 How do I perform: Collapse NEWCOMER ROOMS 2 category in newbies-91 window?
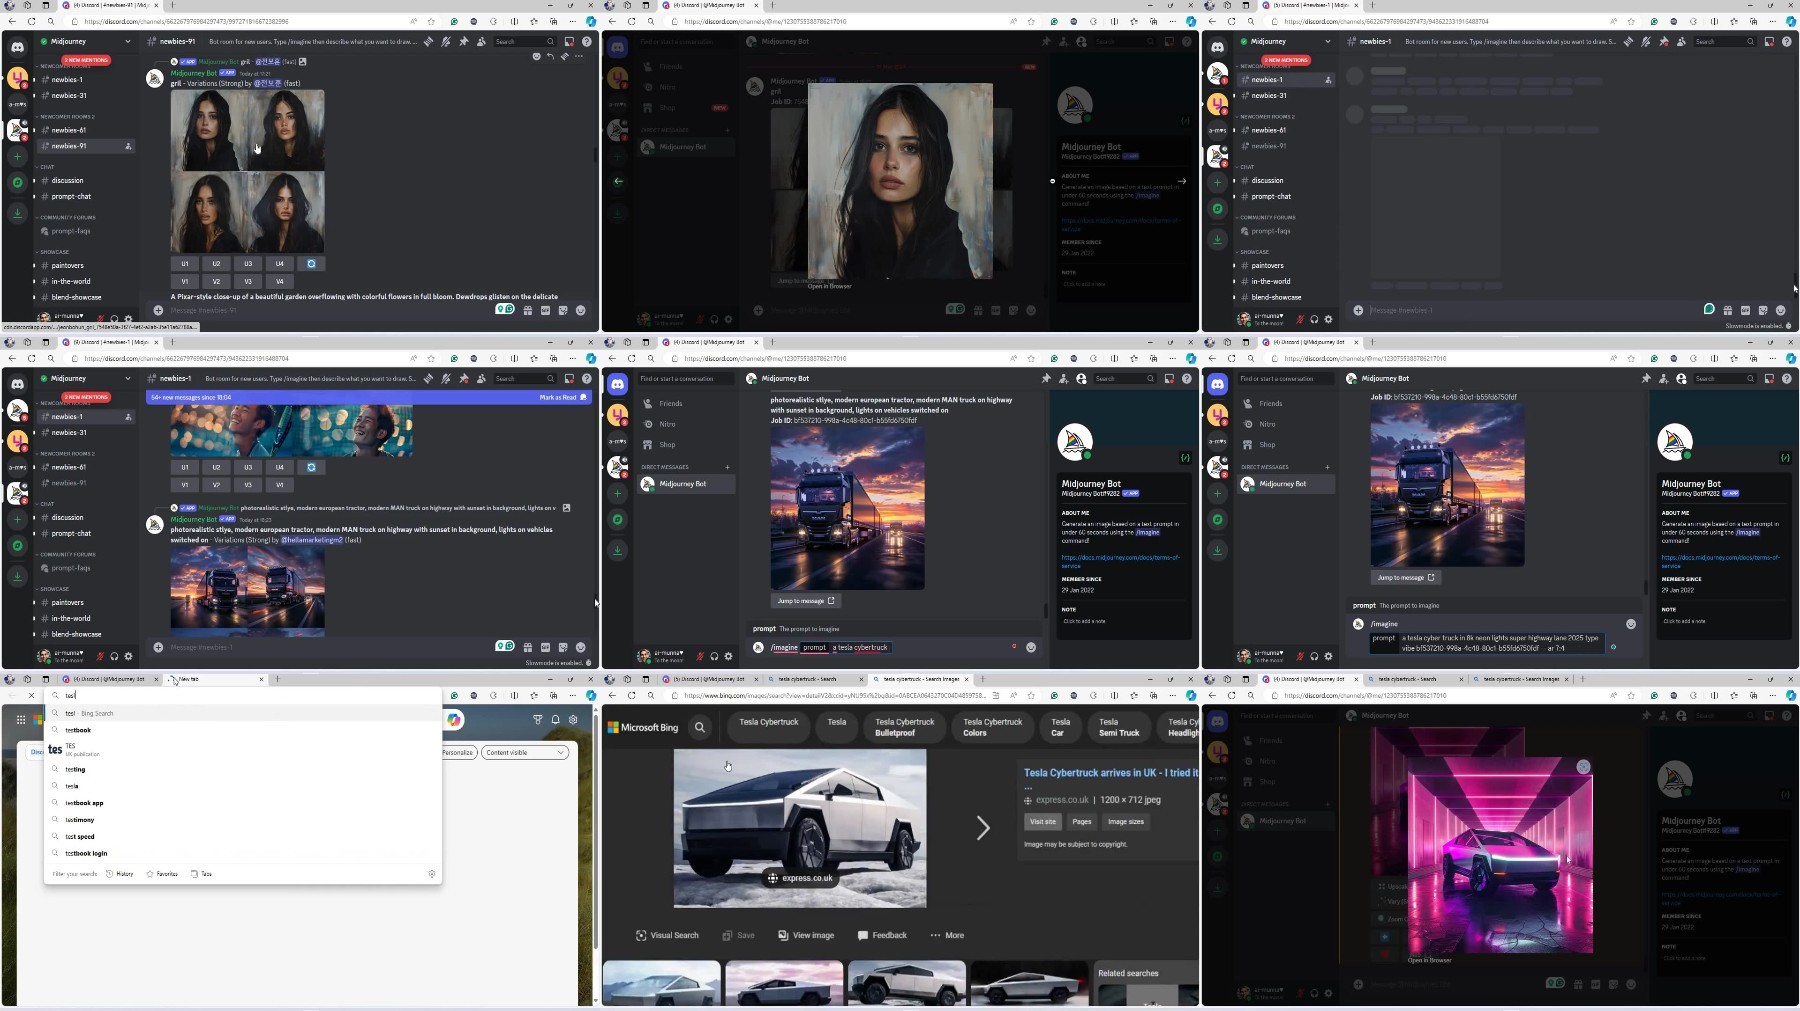point(64,116)
